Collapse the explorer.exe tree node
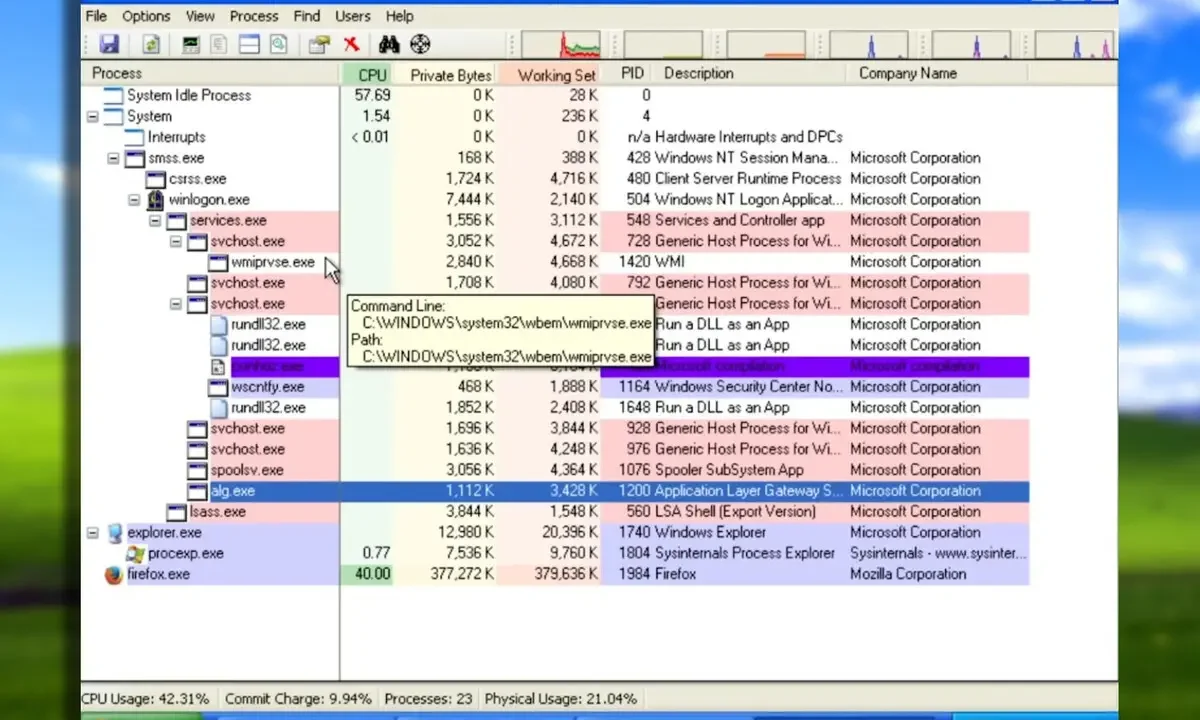1200x720 pixels. point(93,533)
